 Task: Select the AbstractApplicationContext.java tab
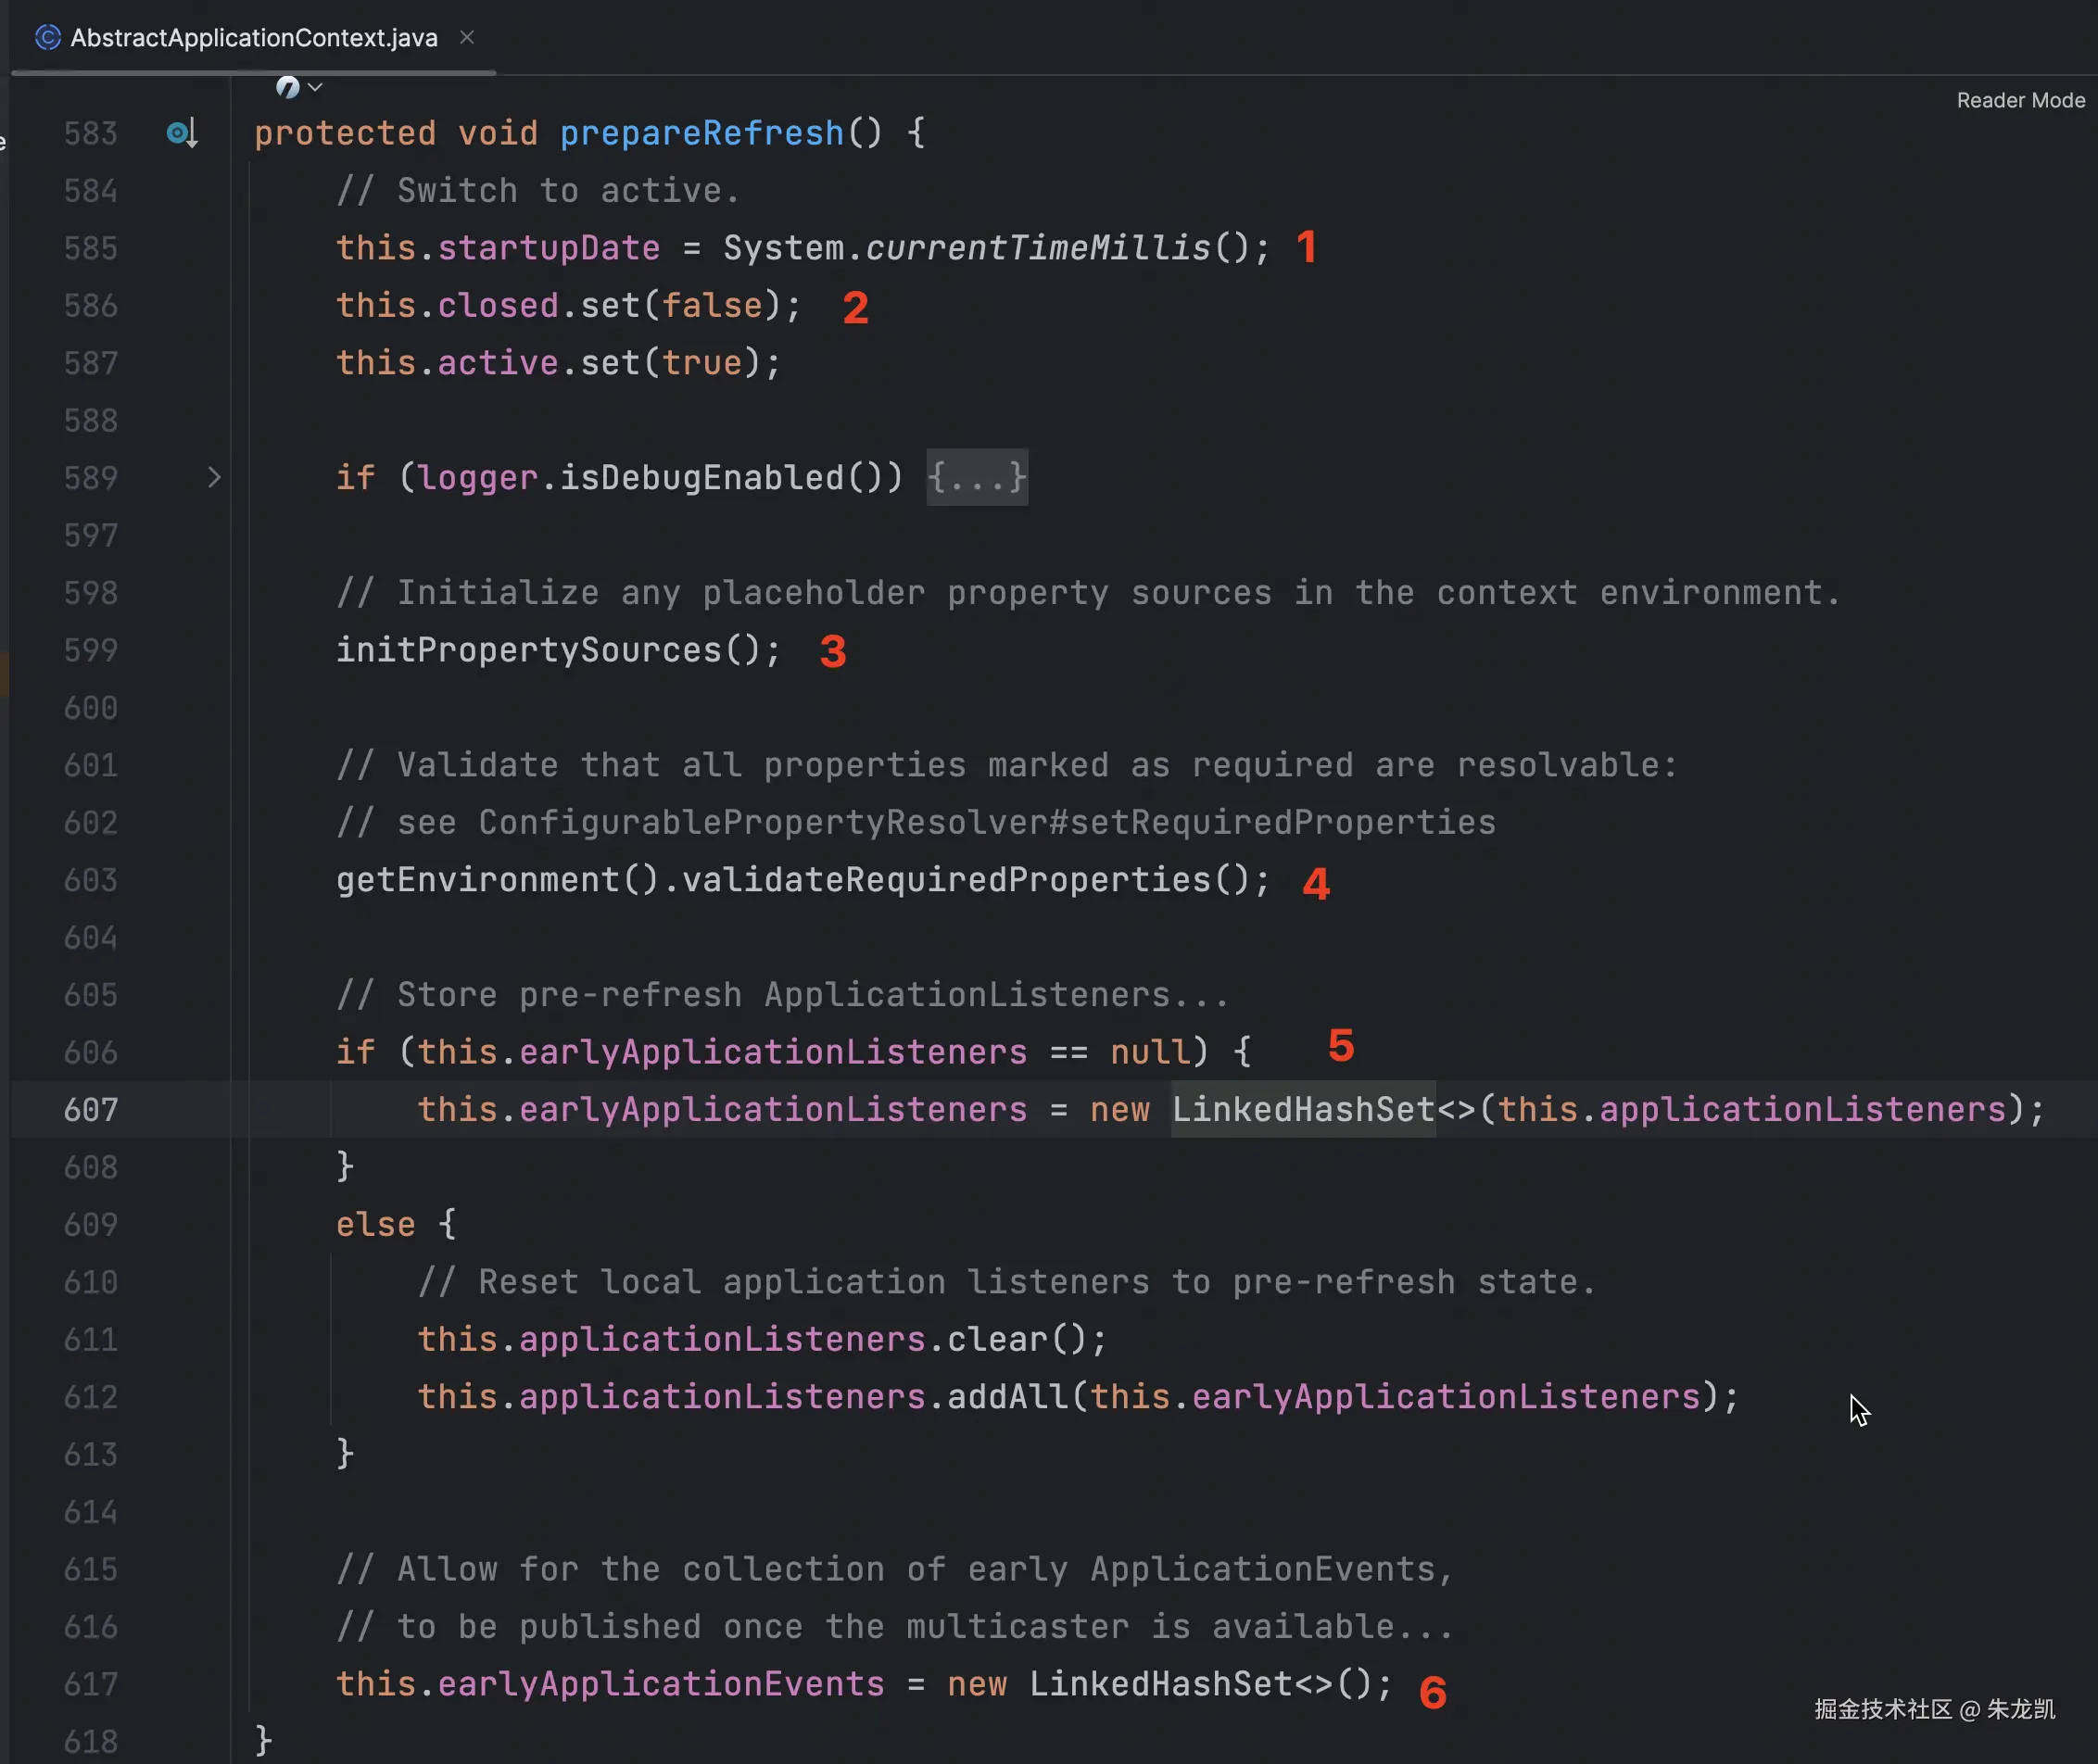[254, 38]
